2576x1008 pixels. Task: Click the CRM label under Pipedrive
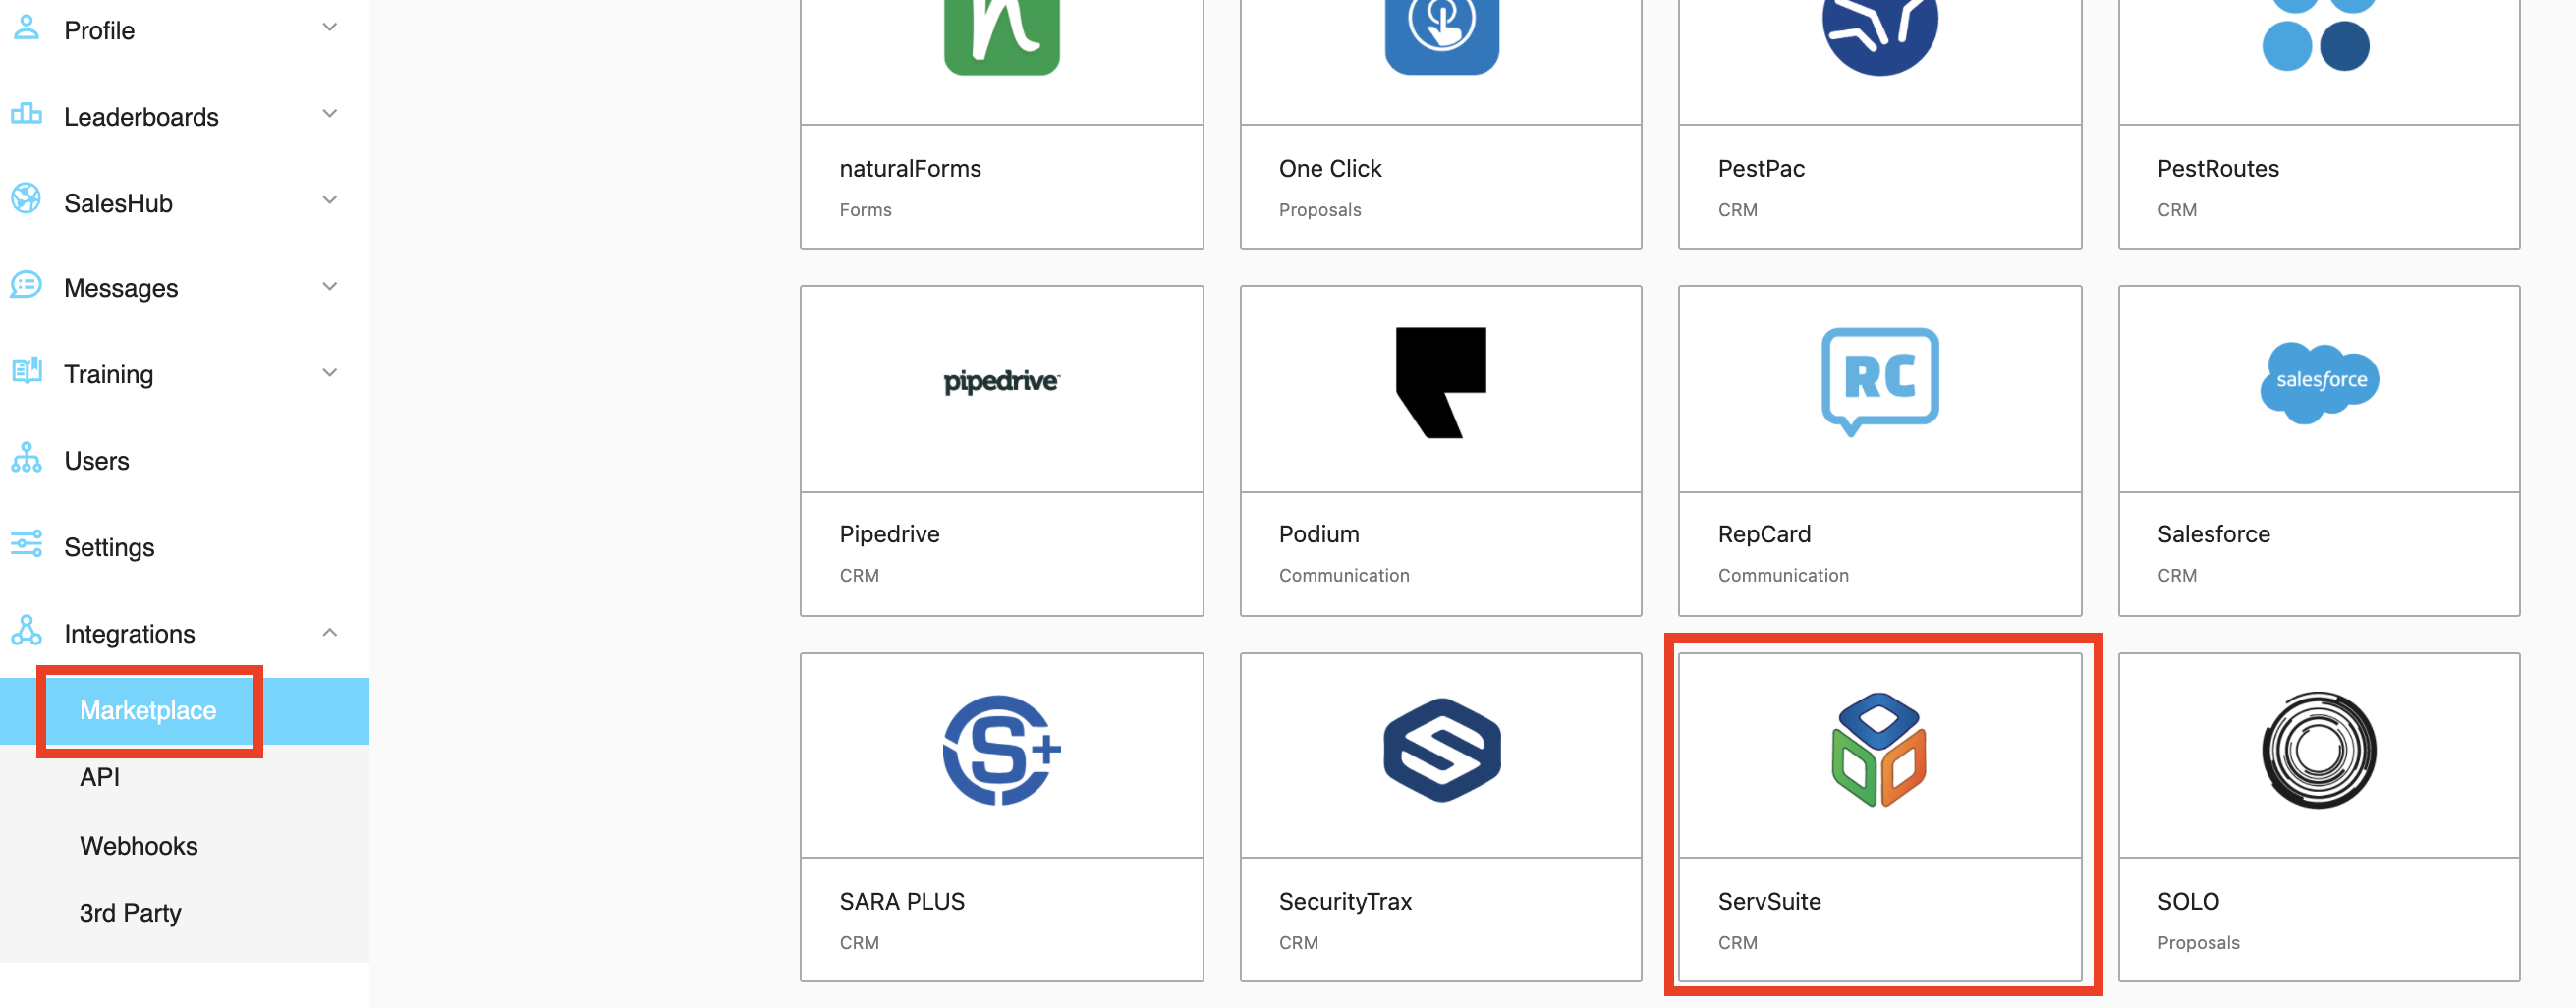859,575
